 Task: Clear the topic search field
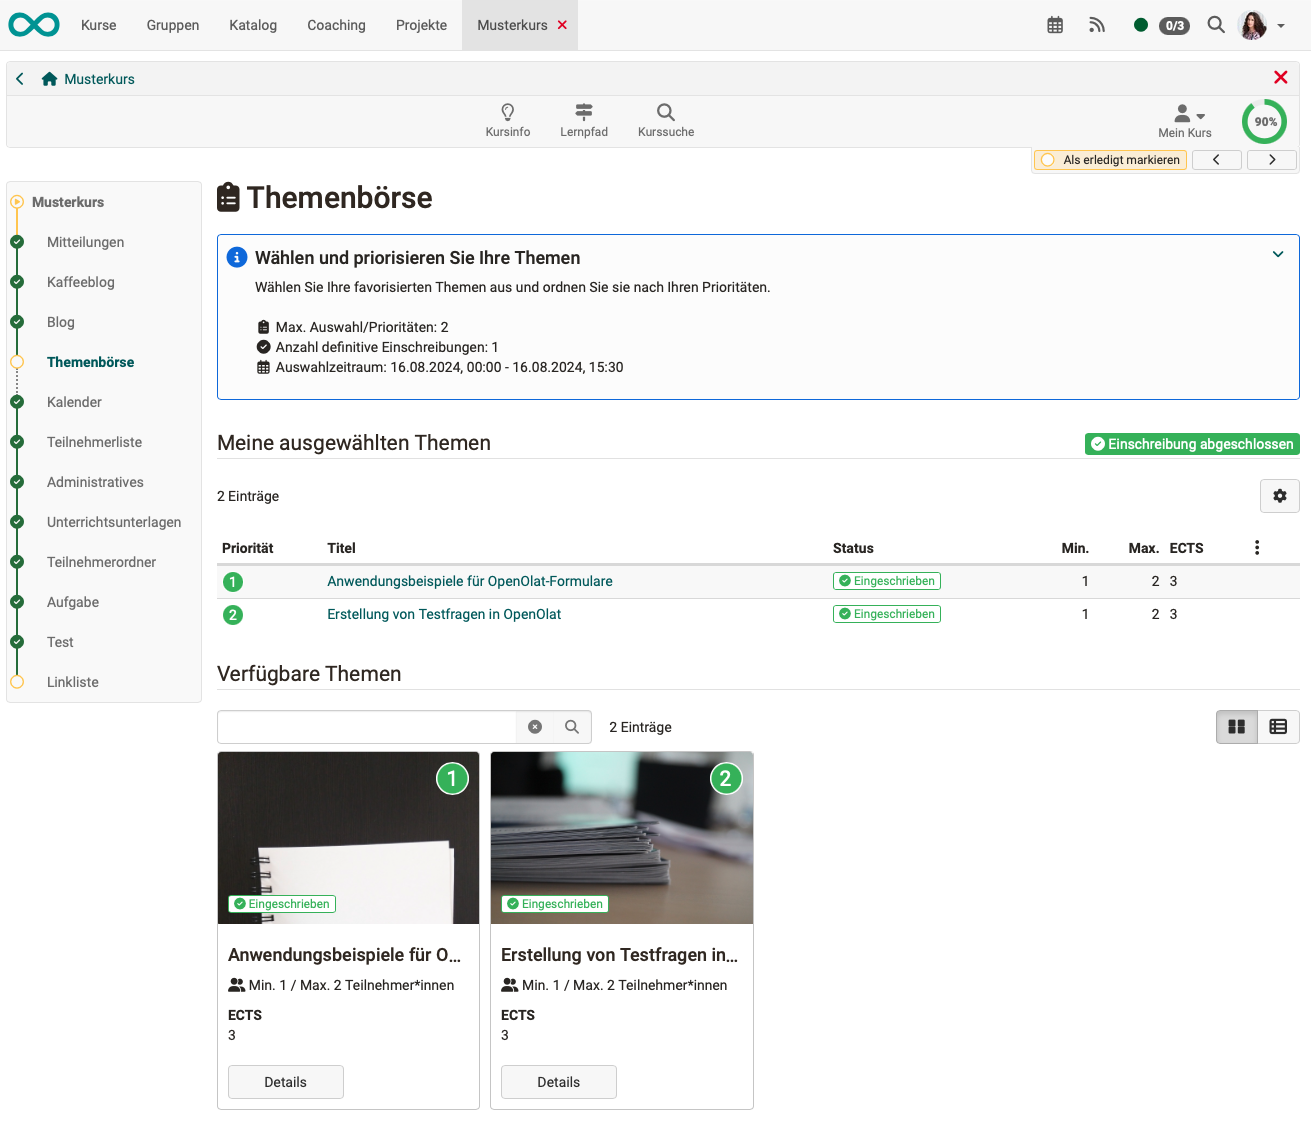pyautogui.click(x=535, y=727)
